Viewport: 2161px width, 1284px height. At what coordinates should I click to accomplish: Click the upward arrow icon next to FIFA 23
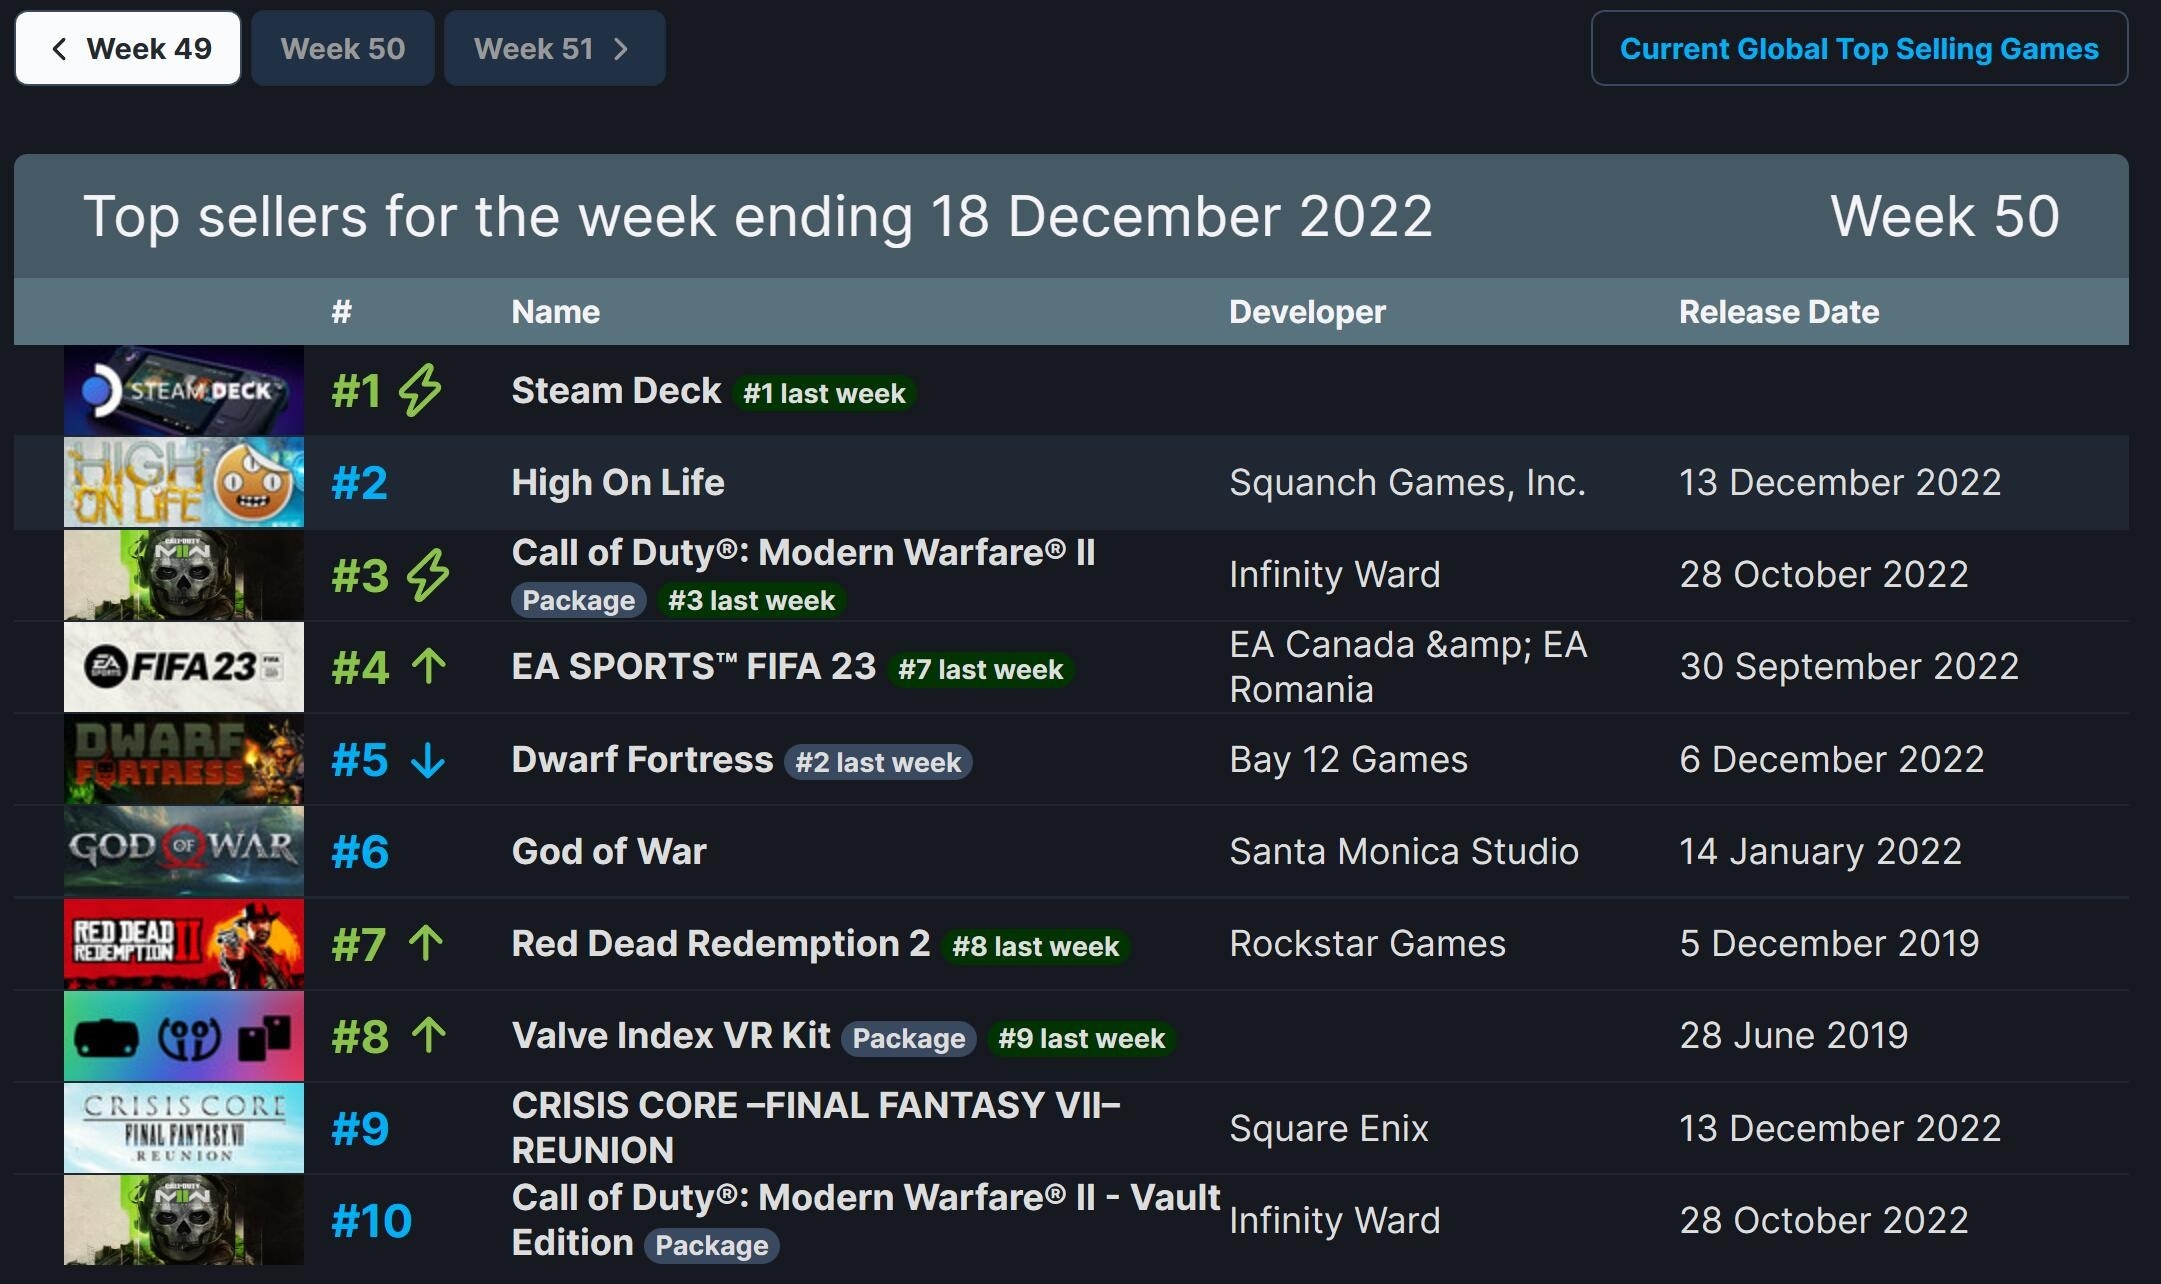[x=426, y=666]
